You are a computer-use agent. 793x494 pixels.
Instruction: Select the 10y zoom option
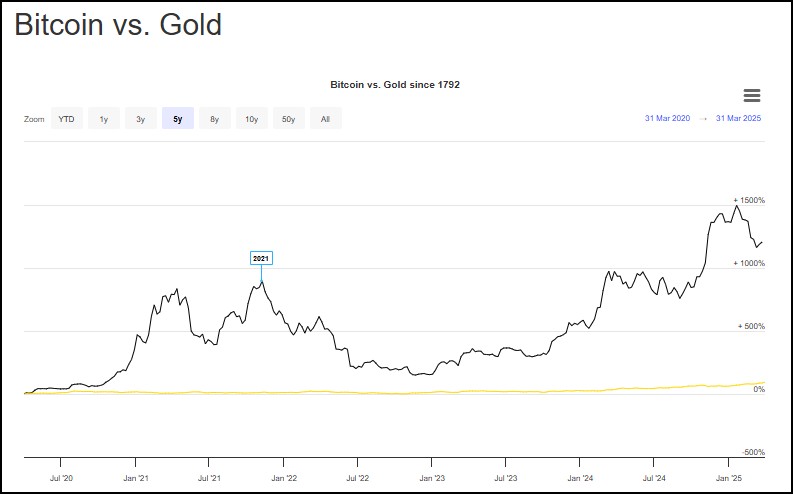pyautogui.click(x=252, y=119)
